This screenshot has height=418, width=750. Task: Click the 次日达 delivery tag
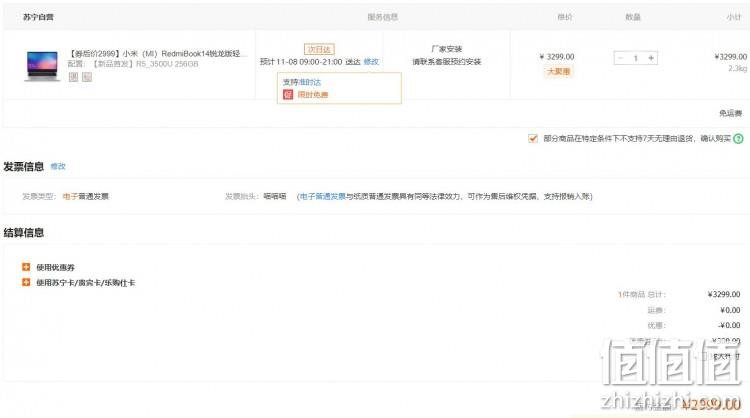pos(319,49)
